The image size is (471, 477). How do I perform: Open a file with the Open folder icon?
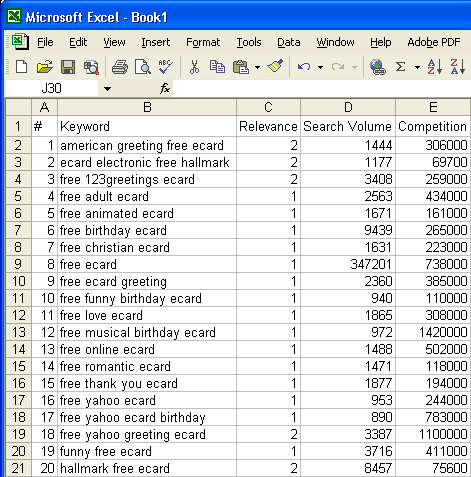click(45, 67)
